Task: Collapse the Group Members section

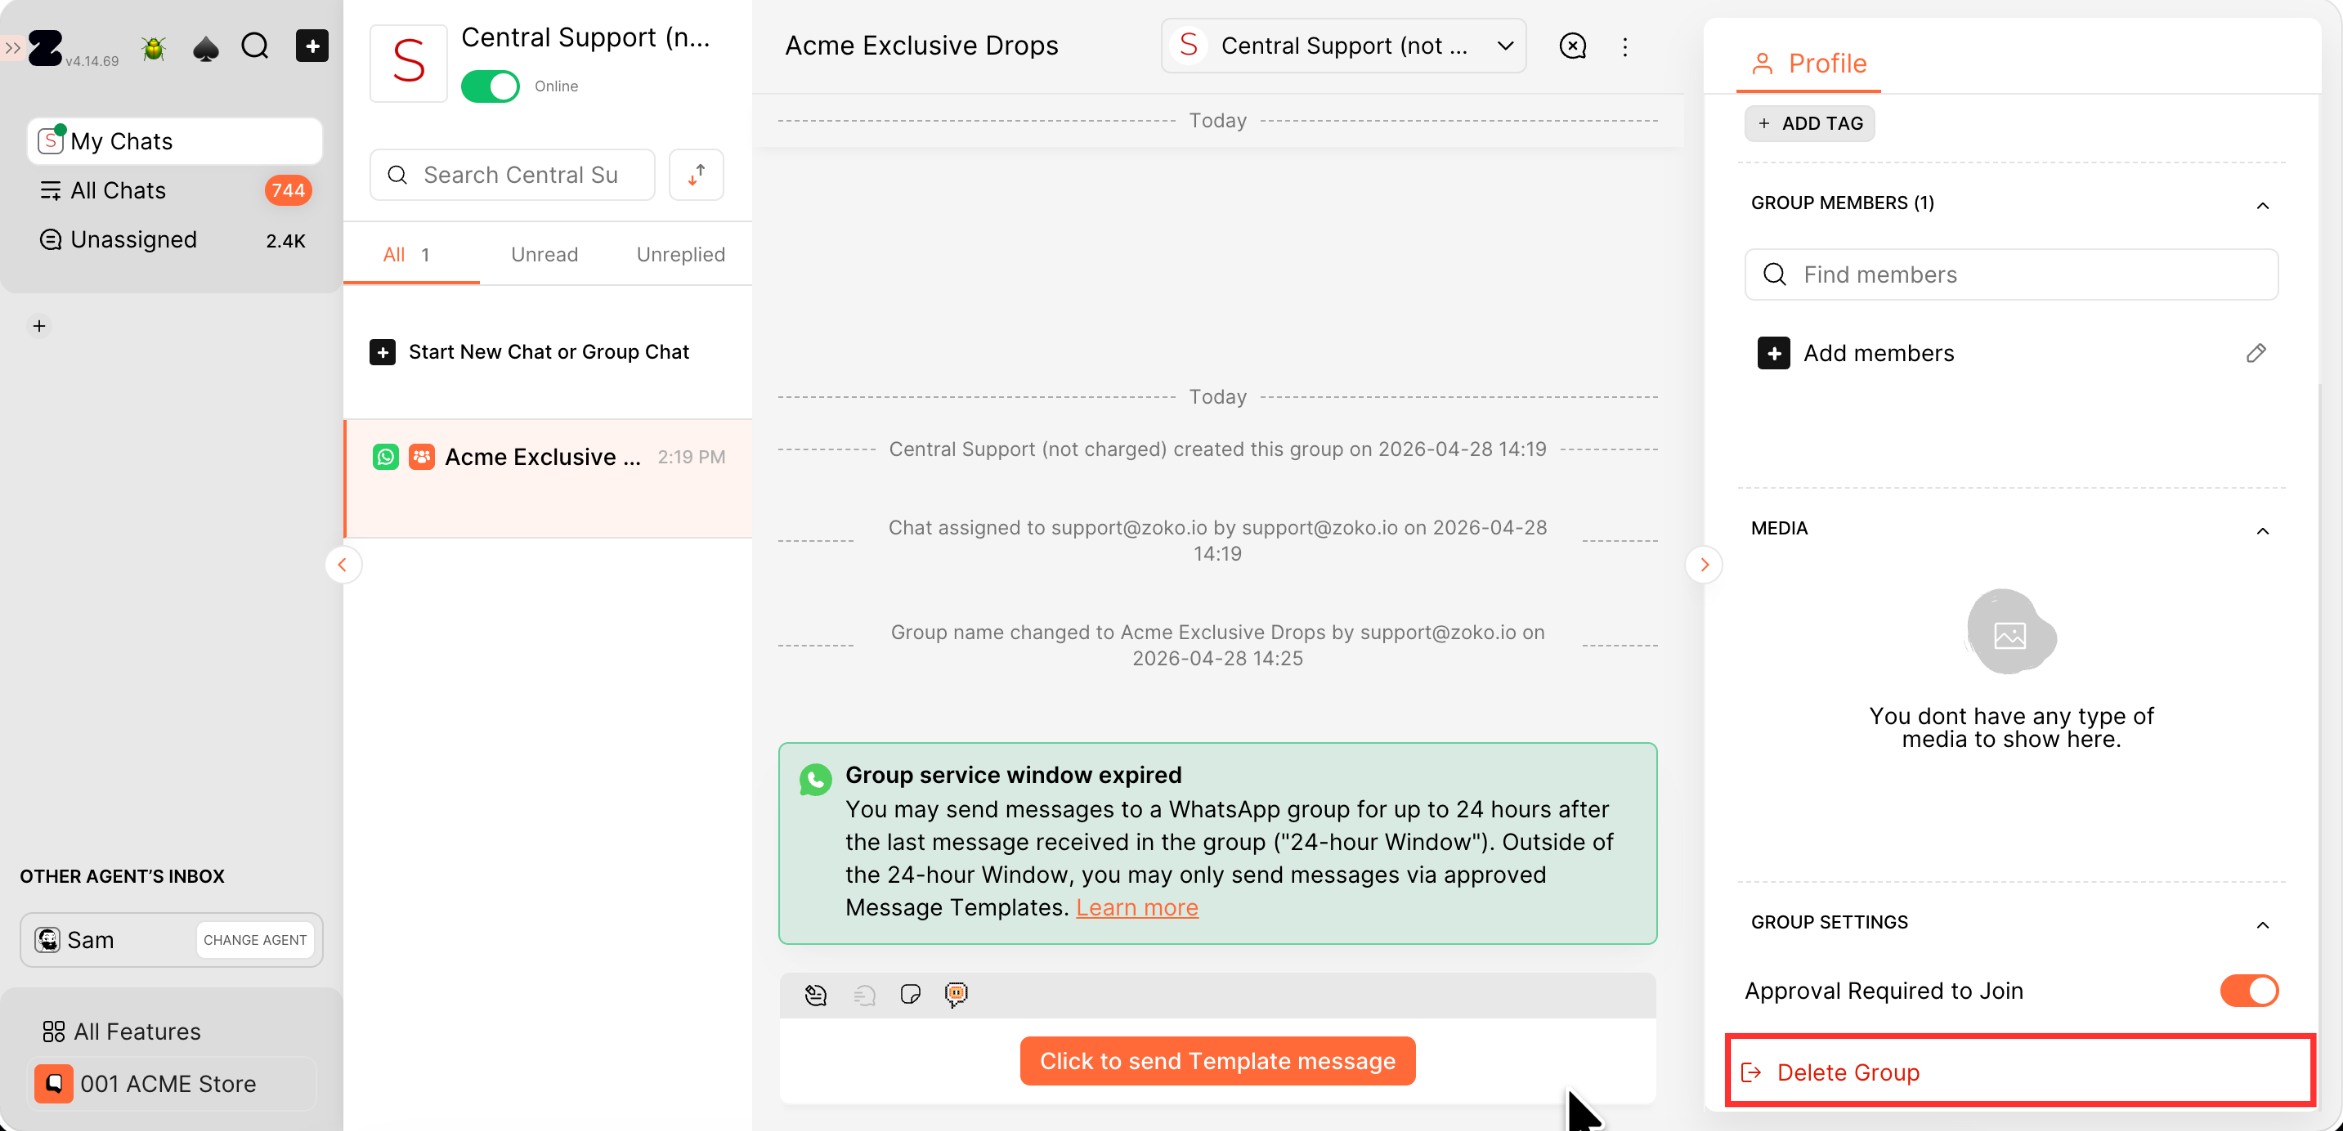Action: pyautogui.click(x=2262, y=204)
